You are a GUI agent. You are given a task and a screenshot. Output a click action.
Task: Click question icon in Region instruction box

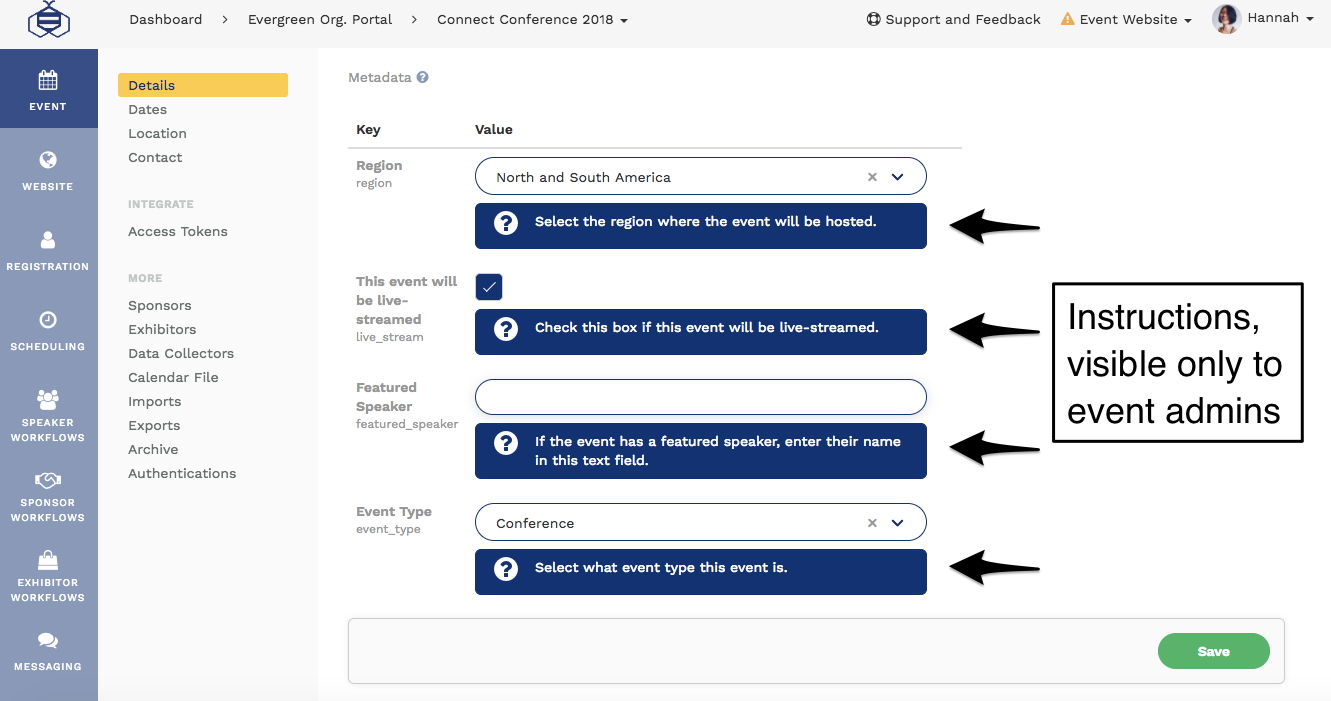coord(506,222)
